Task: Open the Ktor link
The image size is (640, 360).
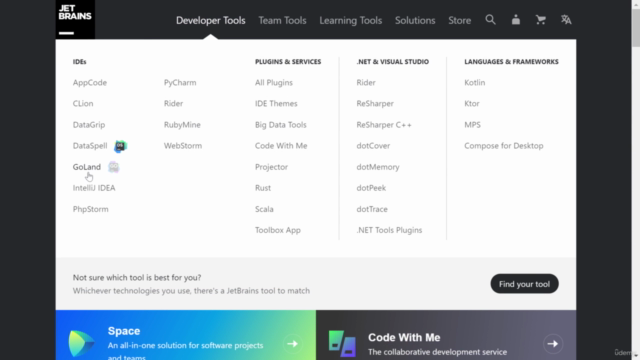Action: [472, 104]
